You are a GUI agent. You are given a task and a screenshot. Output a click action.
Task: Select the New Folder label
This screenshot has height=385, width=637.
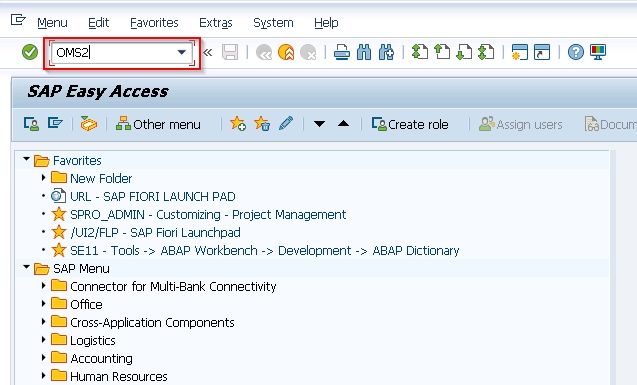click(101, 179)
